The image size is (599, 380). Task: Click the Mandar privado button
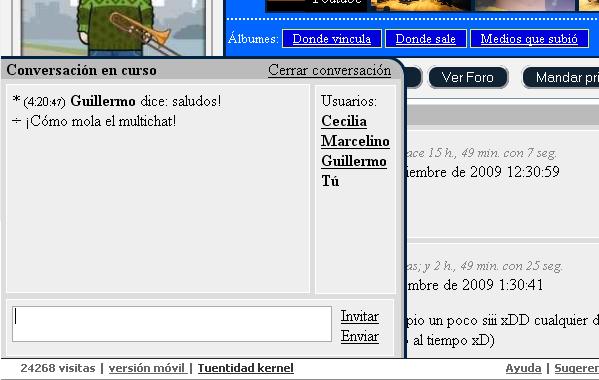[561, 78]
